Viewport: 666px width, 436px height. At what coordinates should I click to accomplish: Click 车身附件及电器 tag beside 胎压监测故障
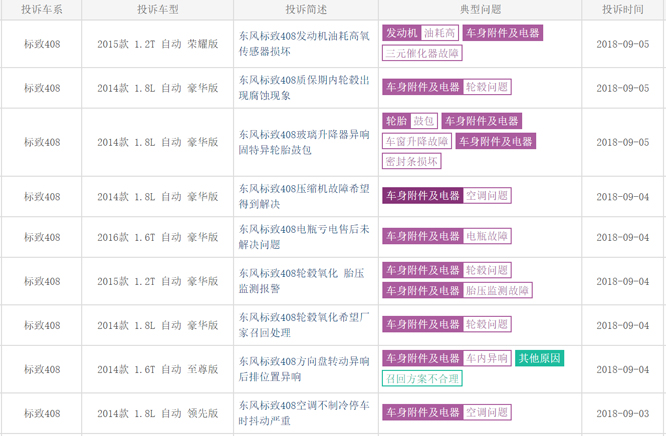pos(423,291)
